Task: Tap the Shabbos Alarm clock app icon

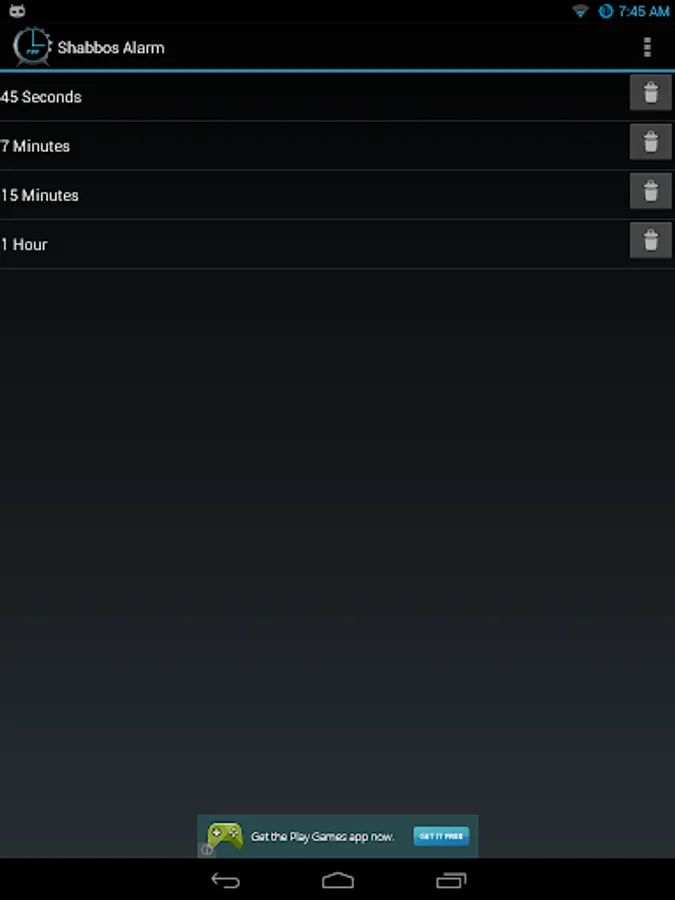Action: (32, 46)
